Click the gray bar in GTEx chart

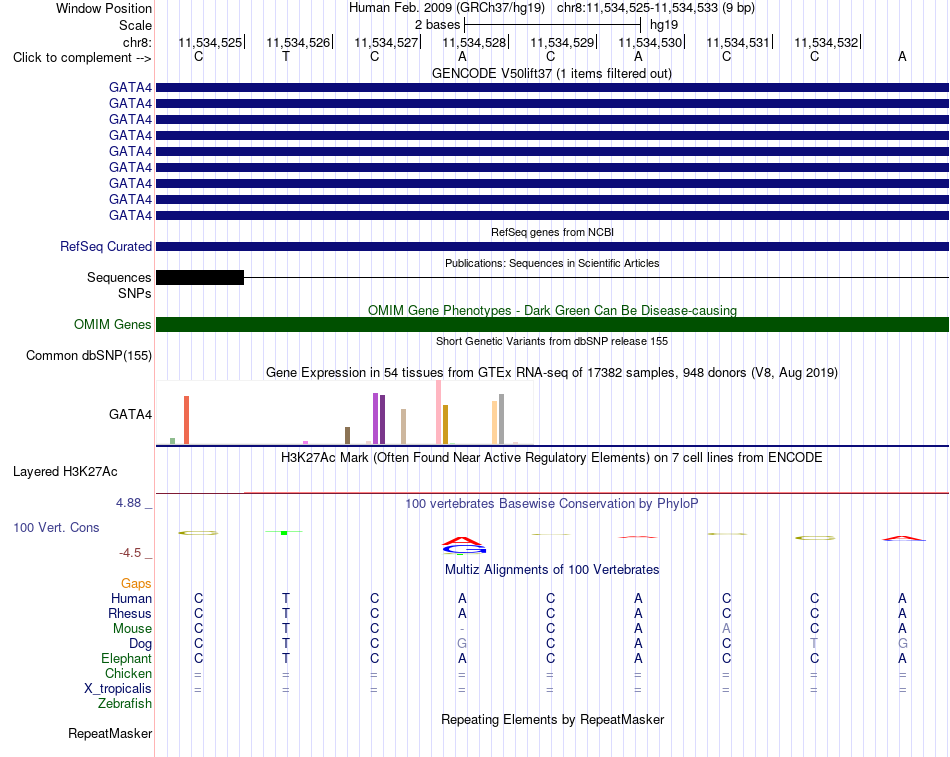pyautogui.click(x=502, y=419)
